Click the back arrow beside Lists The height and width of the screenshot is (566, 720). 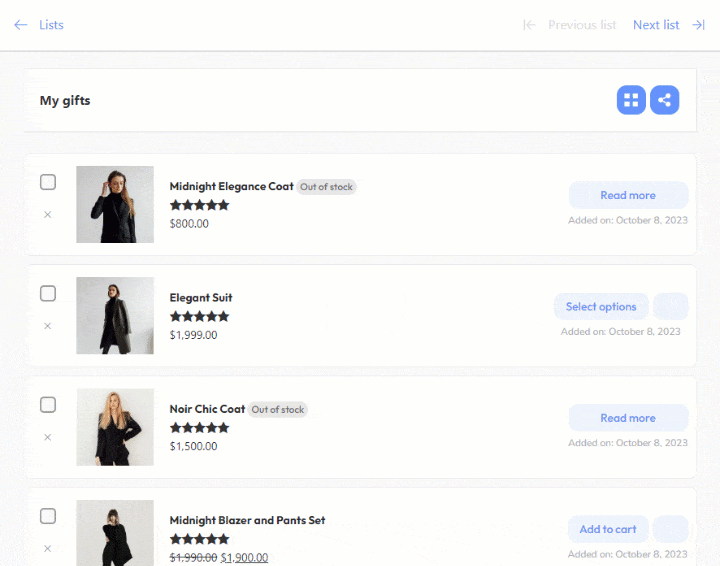click(21, 25)
